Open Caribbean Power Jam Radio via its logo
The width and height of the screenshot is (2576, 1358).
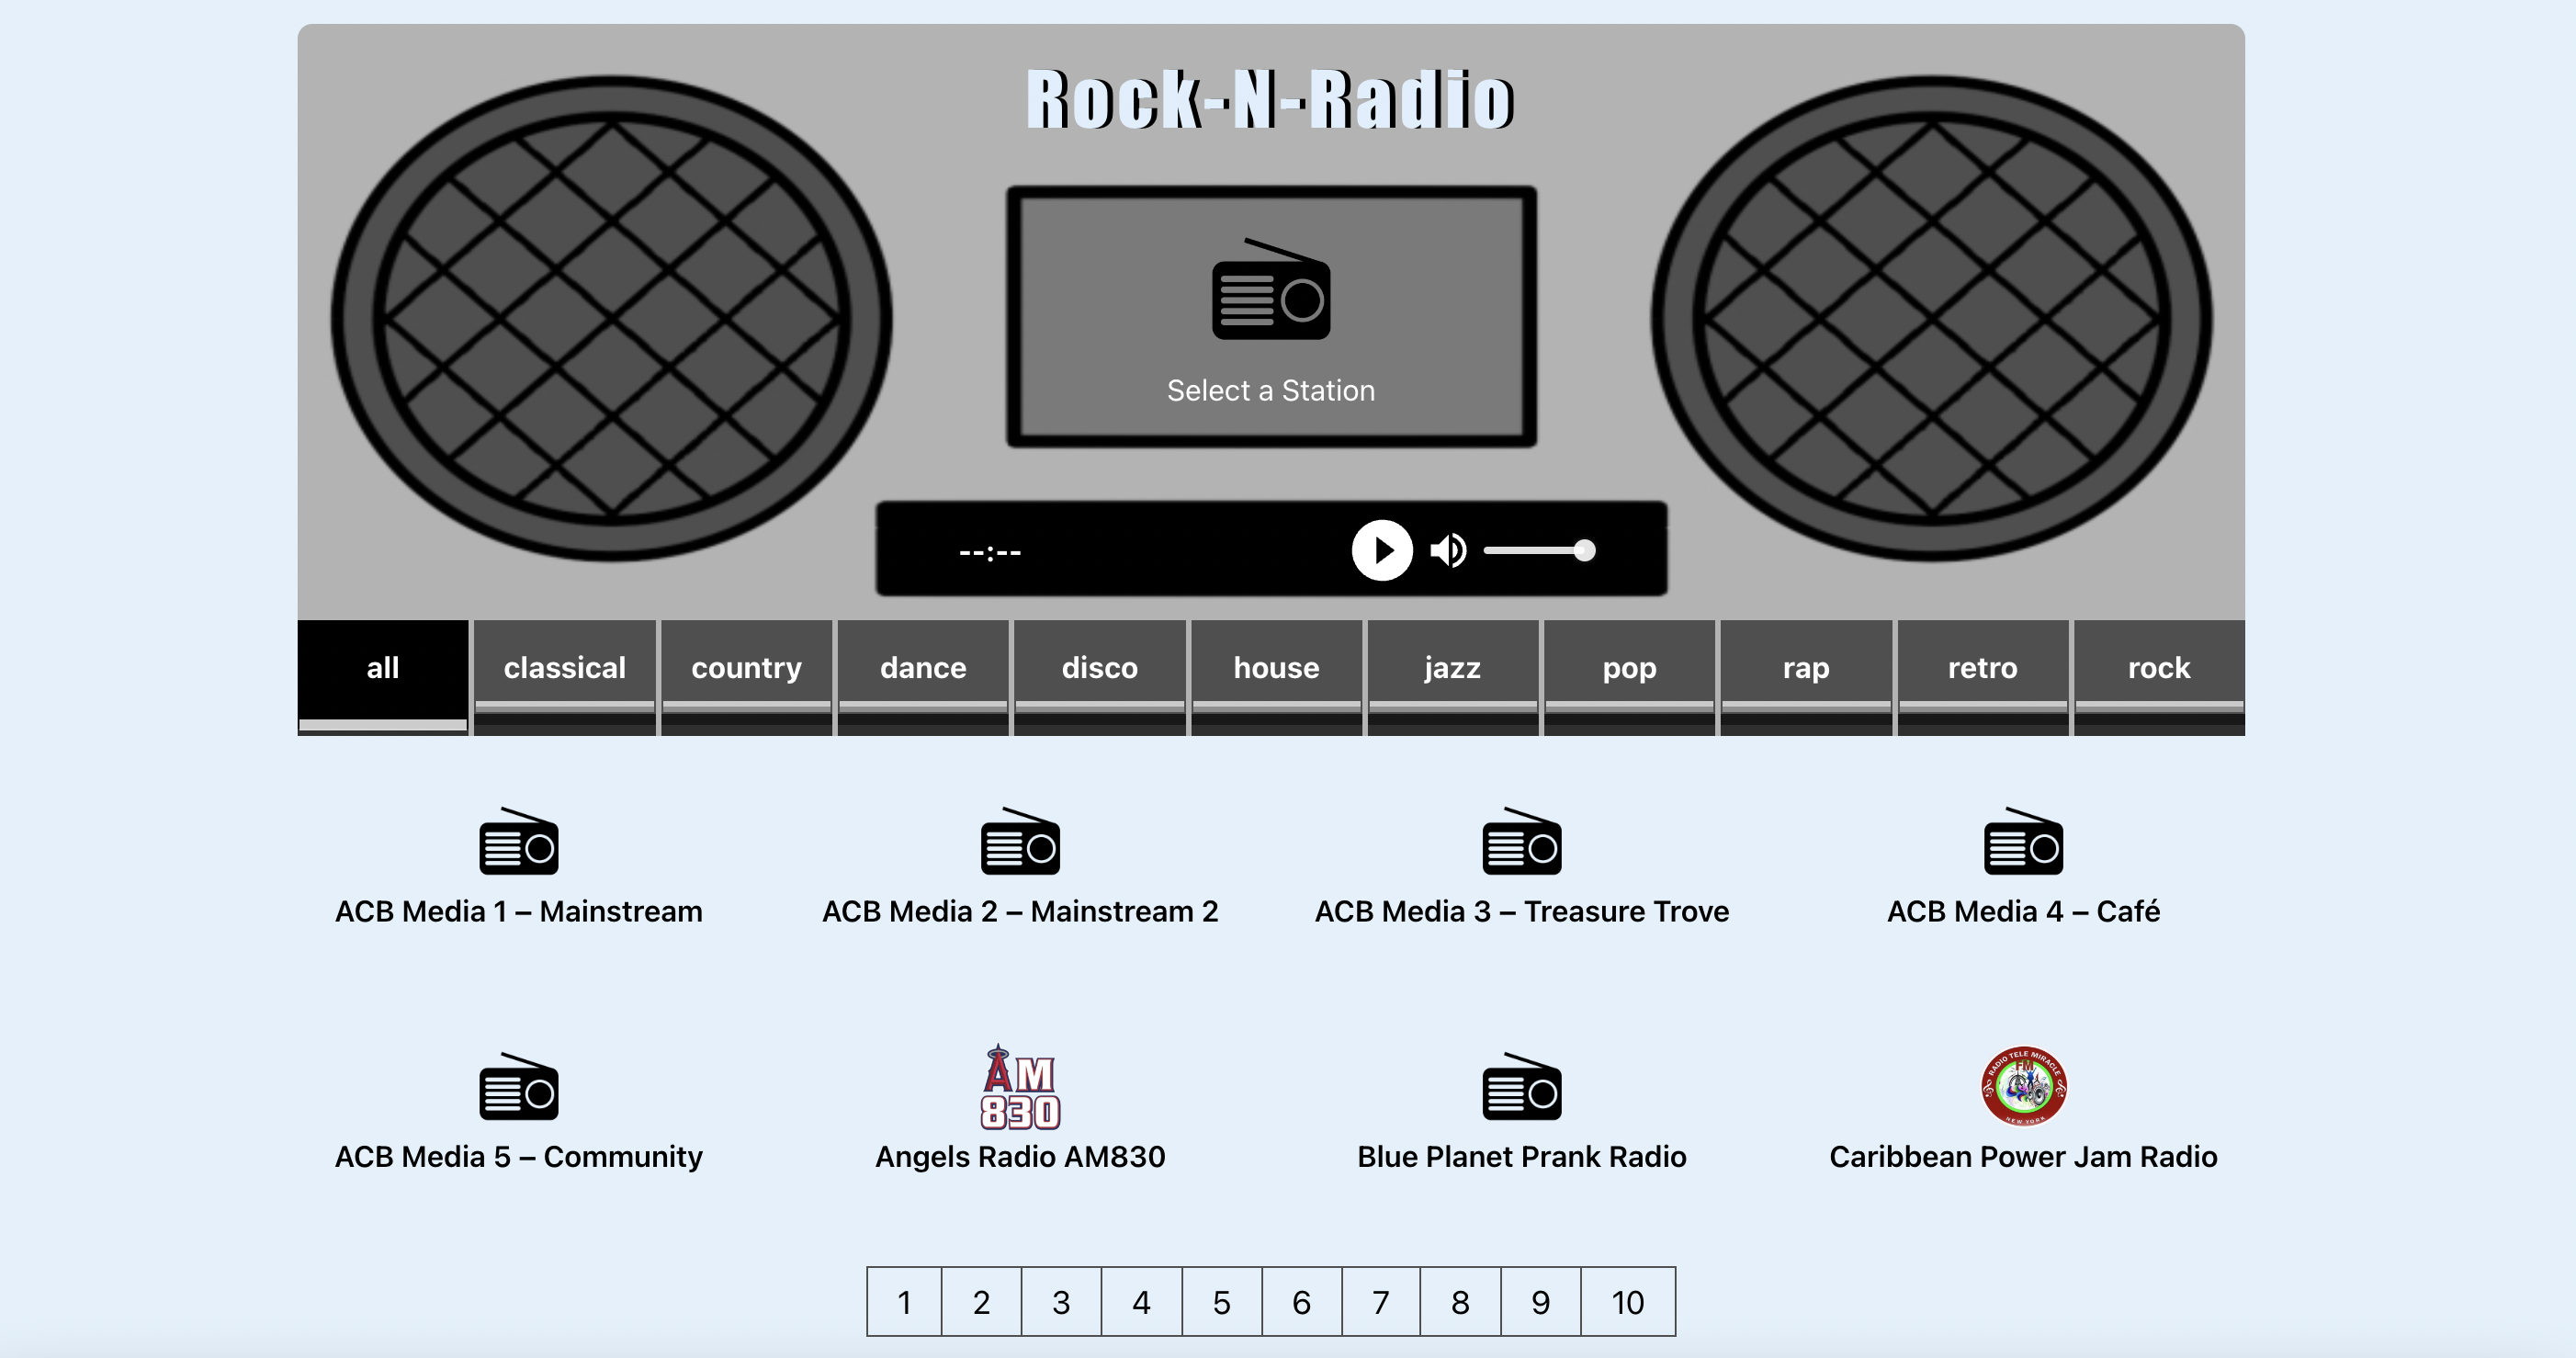[2023, 1087]
